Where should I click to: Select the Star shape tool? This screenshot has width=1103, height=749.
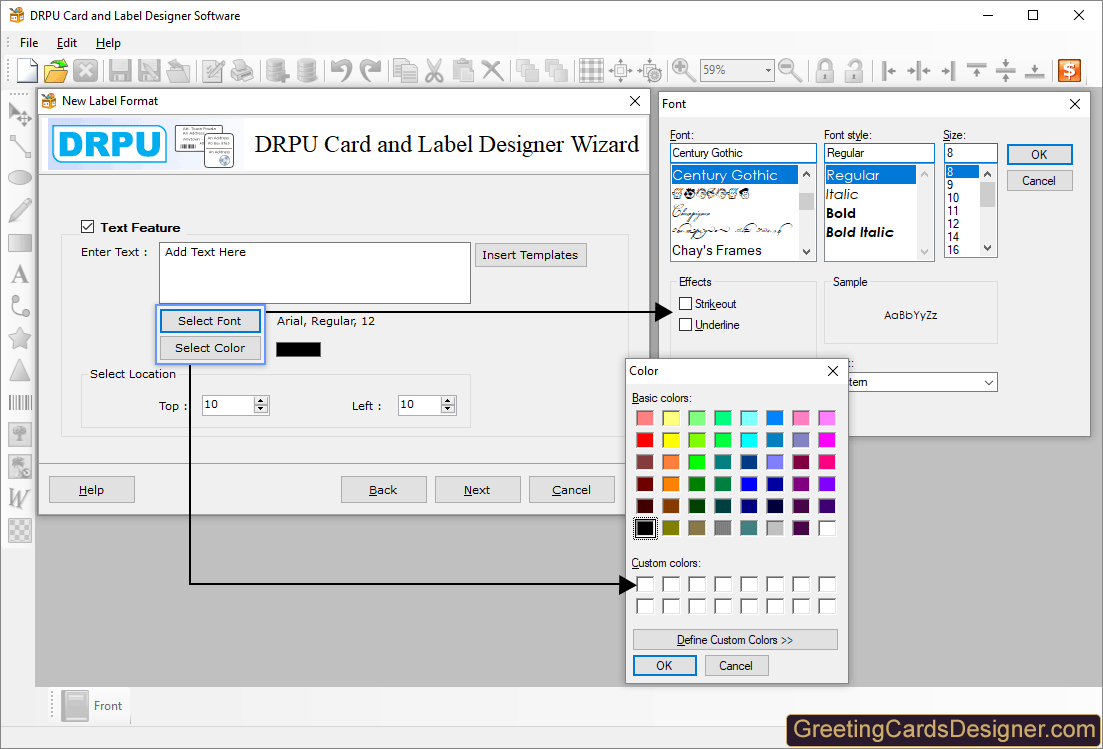coord(20,338)
